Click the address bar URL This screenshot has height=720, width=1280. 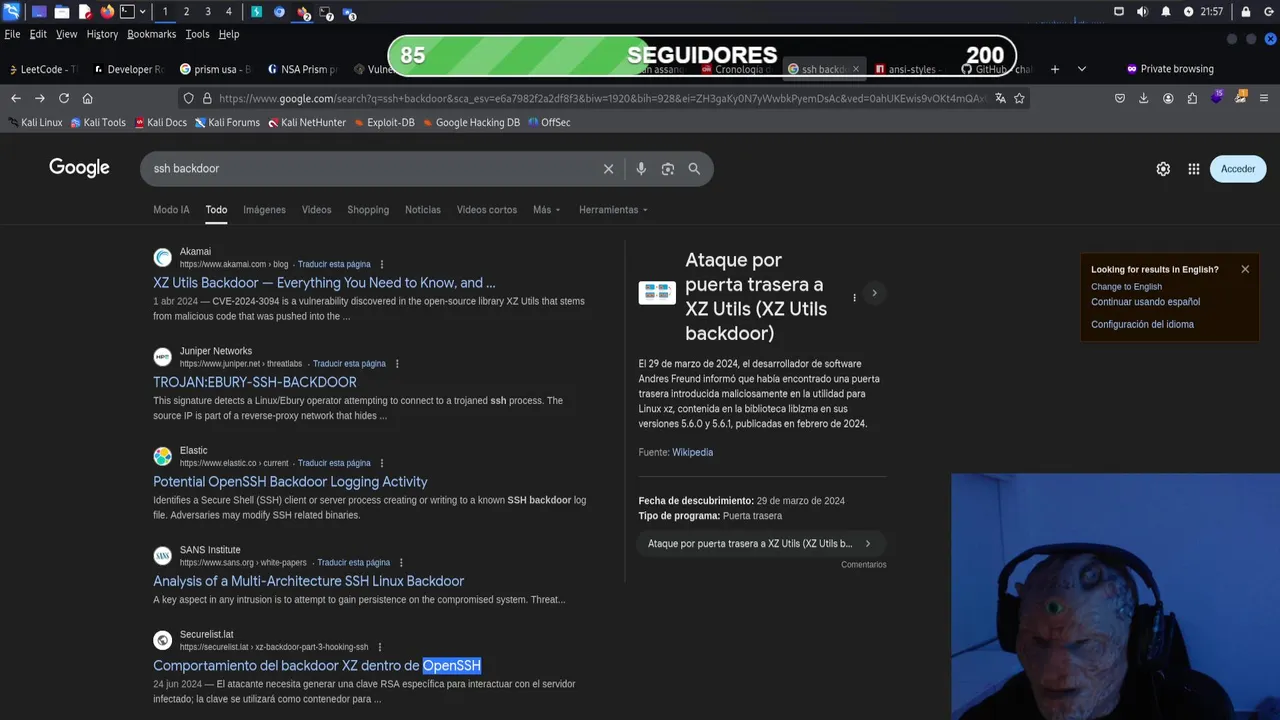coord(602,98)
